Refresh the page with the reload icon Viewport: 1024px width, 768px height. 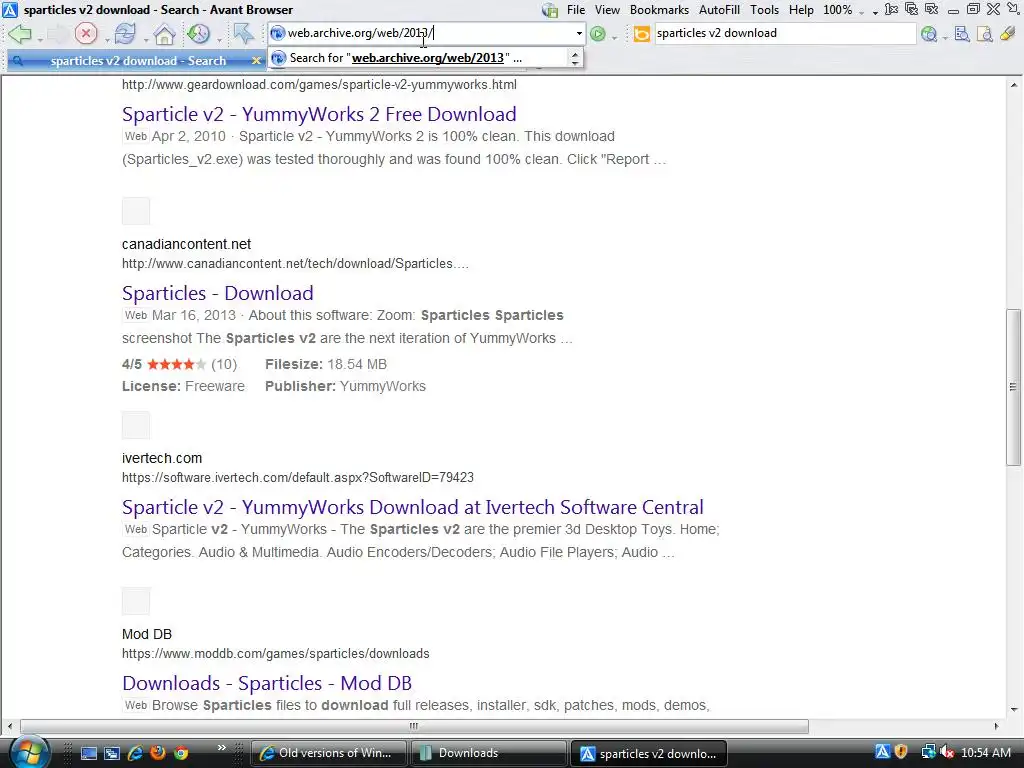[125, 33]
